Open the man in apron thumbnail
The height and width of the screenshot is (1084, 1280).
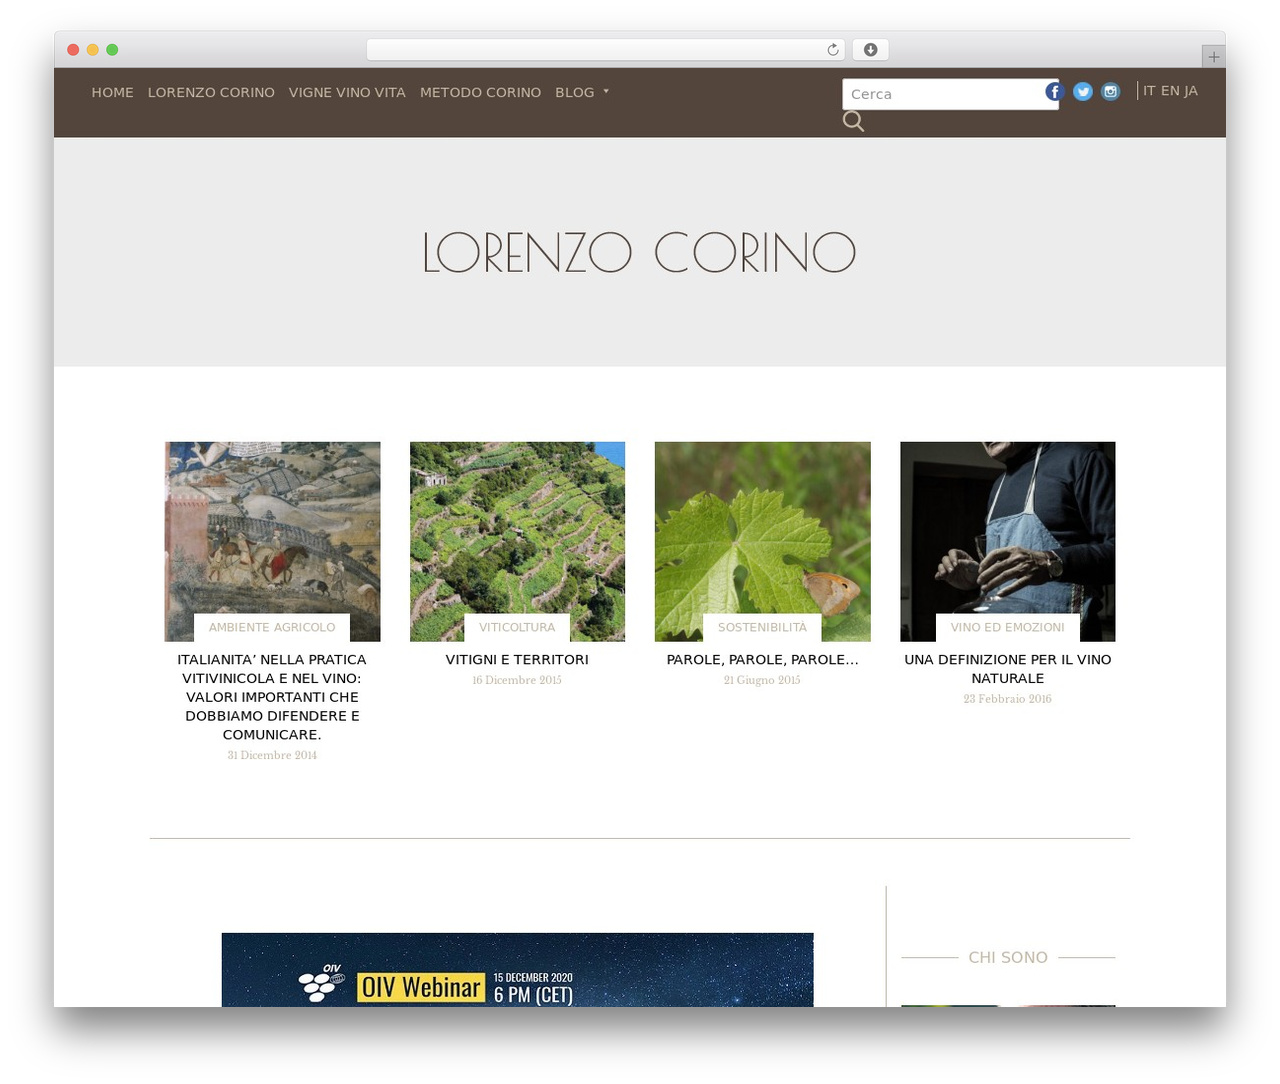point(1007,541)
